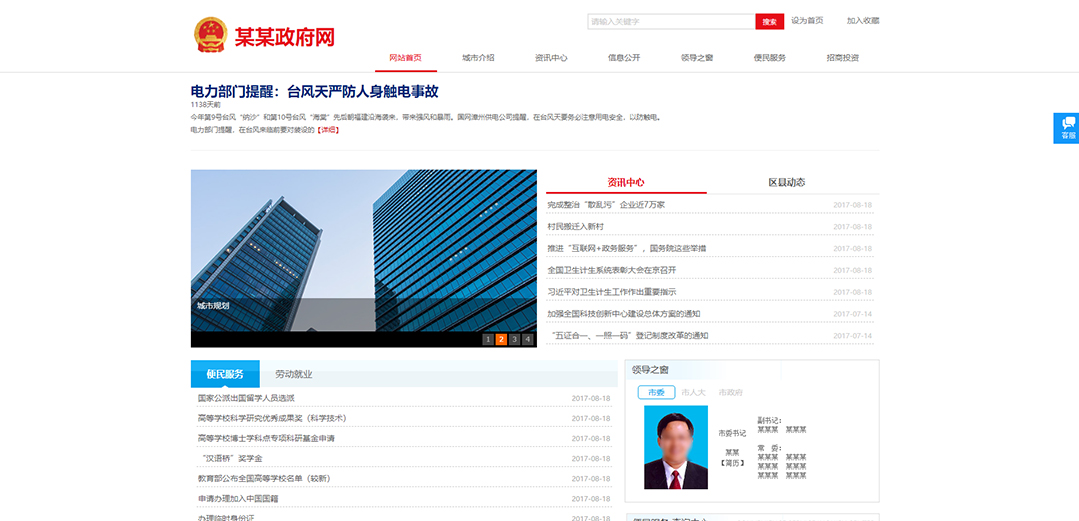Switch to the 区县动态 news tab
The width and height of the screenshot is (1079, 521).
(x=786, y=182)
